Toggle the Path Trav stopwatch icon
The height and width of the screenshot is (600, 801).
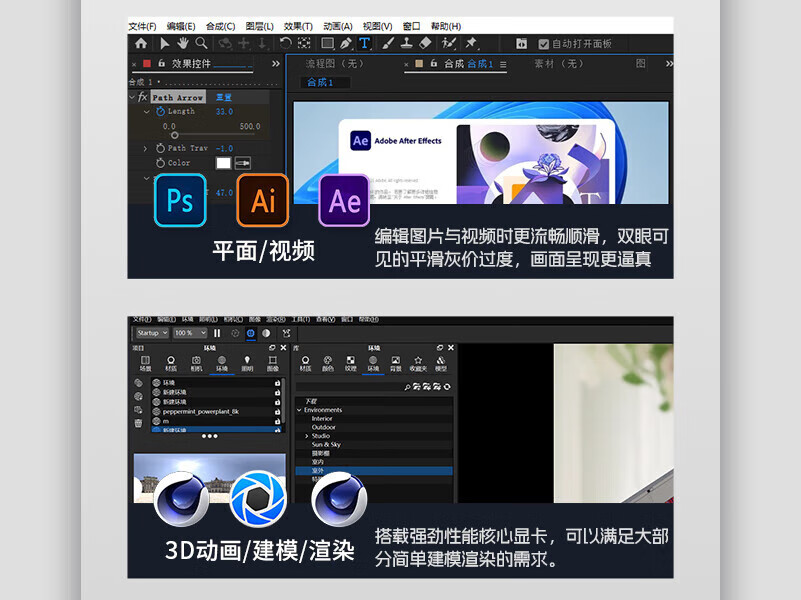tap(160, 148)
